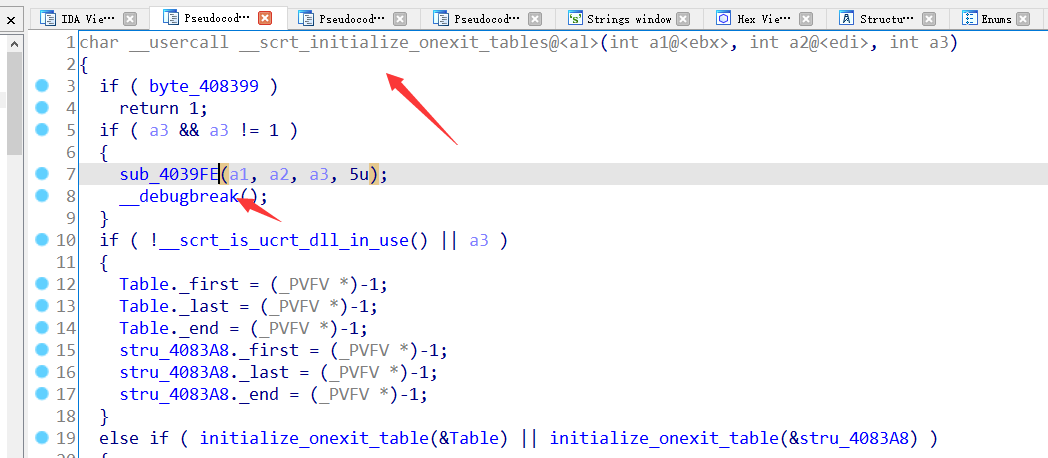Viewport: 1048px width, 458px height.
Task: Toggle breakpoint dot on line 17
Action: point(42,394)
